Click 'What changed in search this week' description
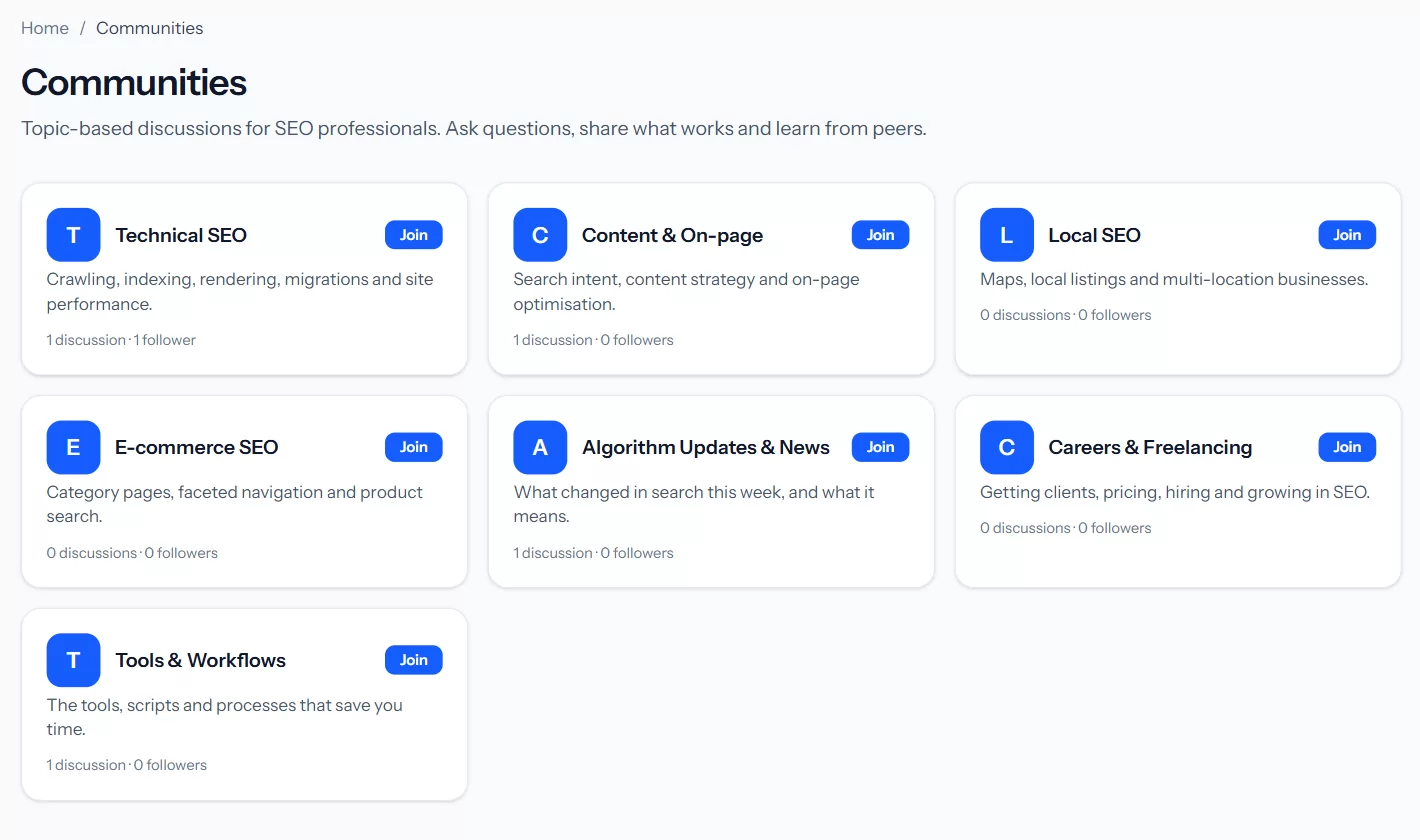Screen dimensions: 1420x840 pyautogui.click(x=694, y=504)
